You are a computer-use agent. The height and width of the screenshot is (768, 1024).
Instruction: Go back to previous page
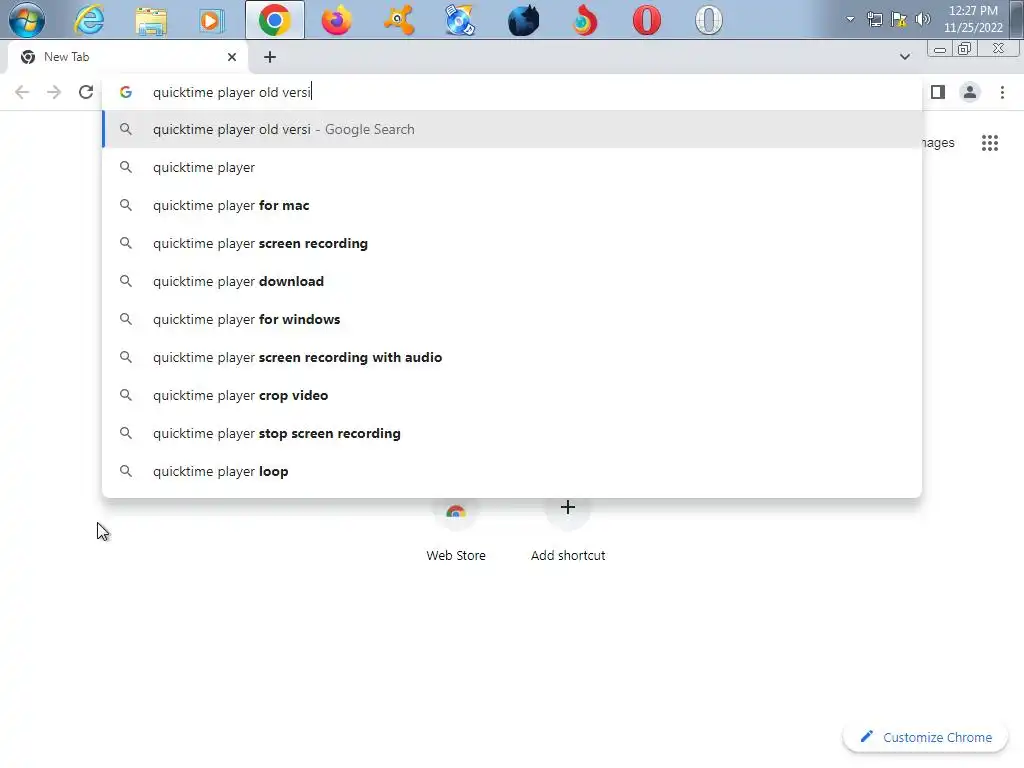[x=22, y=92]
